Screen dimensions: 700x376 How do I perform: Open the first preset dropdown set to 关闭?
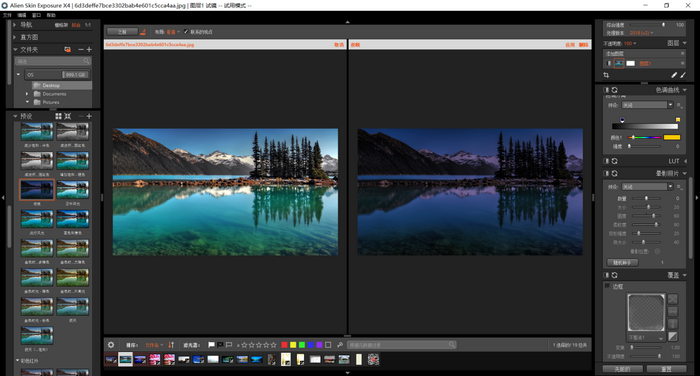(647, 105)
